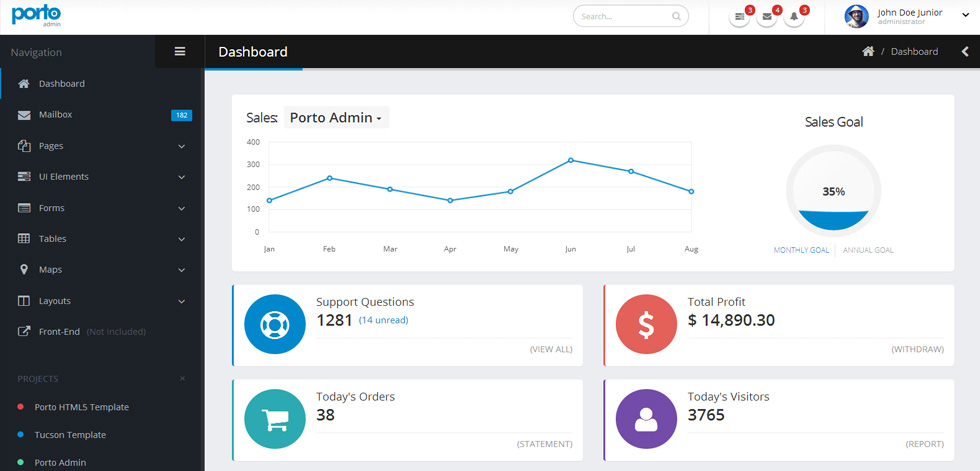Viewport: 980px width, 471px height.
Task: Click the Jun data point on the chart
Action: [x=571, y=161]
